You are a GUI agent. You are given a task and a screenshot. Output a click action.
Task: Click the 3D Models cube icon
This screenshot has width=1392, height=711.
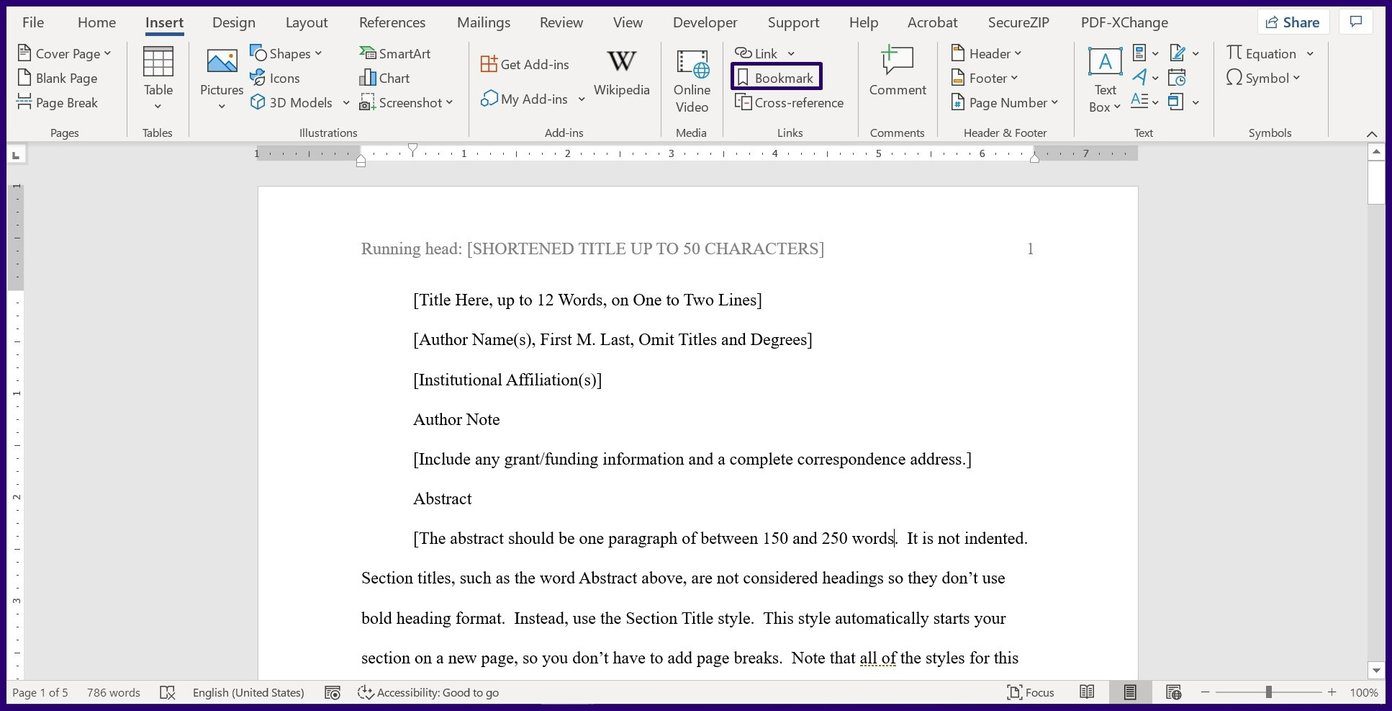coord(258,102)
